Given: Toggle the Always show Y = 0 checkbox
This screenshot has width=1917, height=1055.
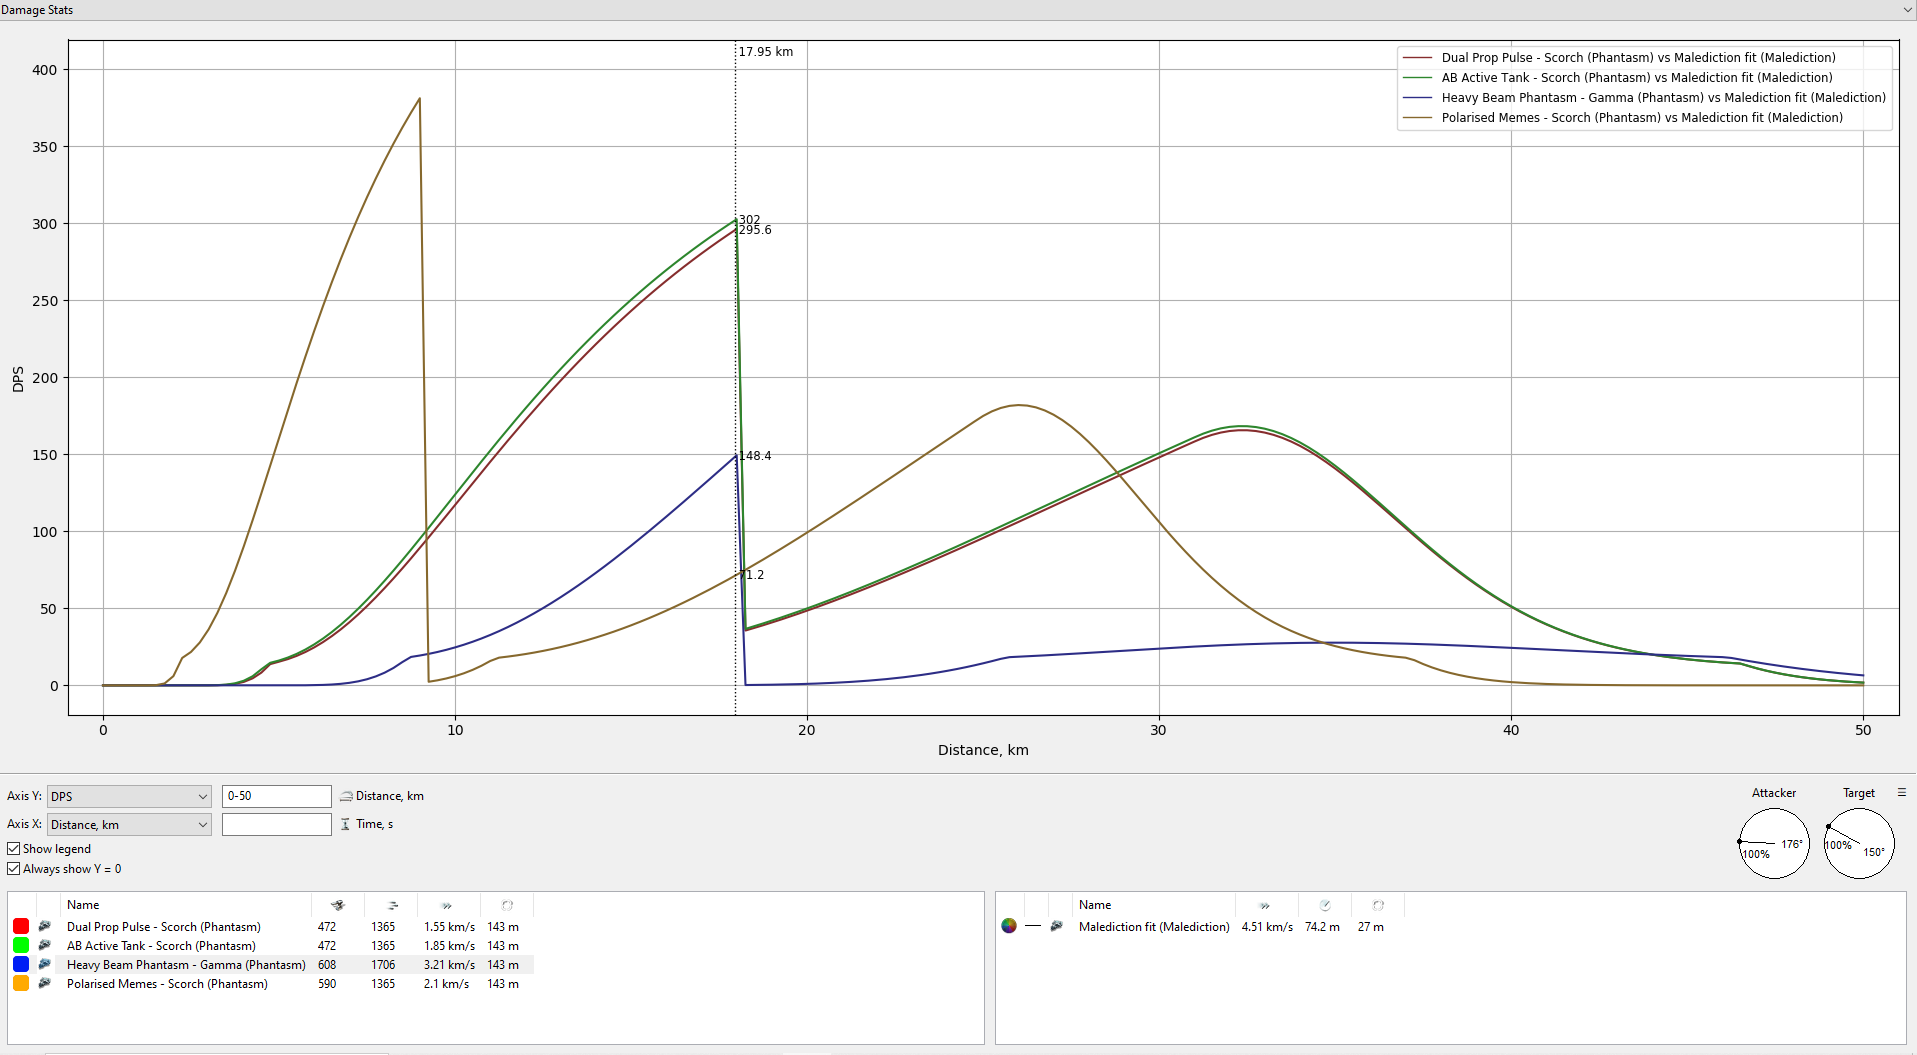Looking at the screenshot, I should coord(14,868).
